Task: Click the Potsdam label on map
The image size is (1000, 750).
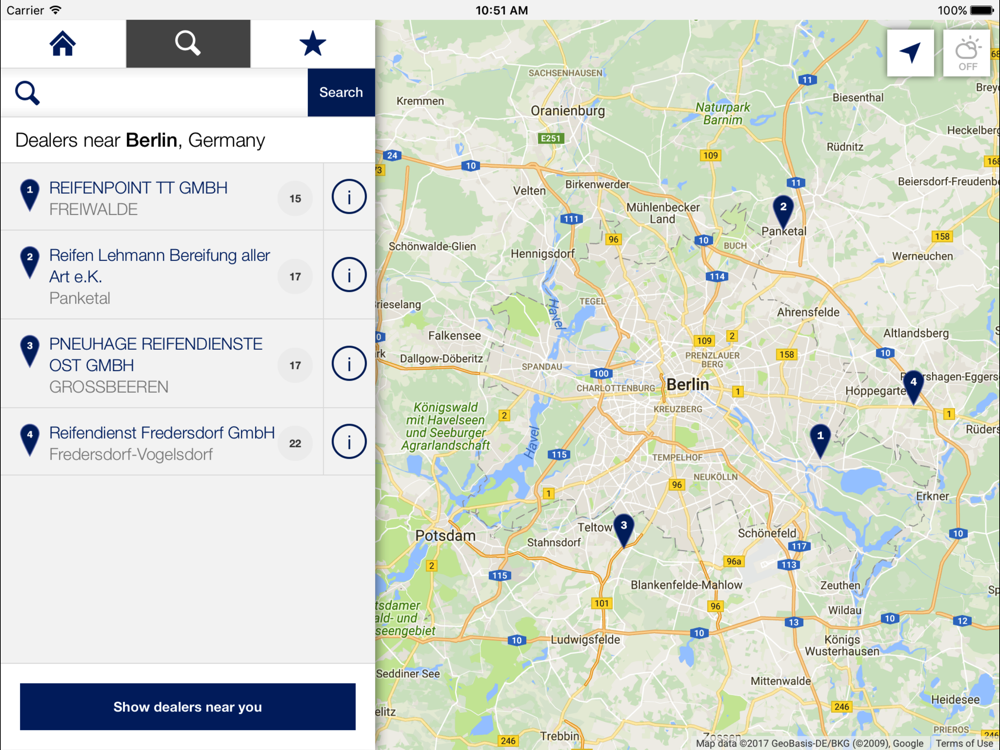Action: 445,536
